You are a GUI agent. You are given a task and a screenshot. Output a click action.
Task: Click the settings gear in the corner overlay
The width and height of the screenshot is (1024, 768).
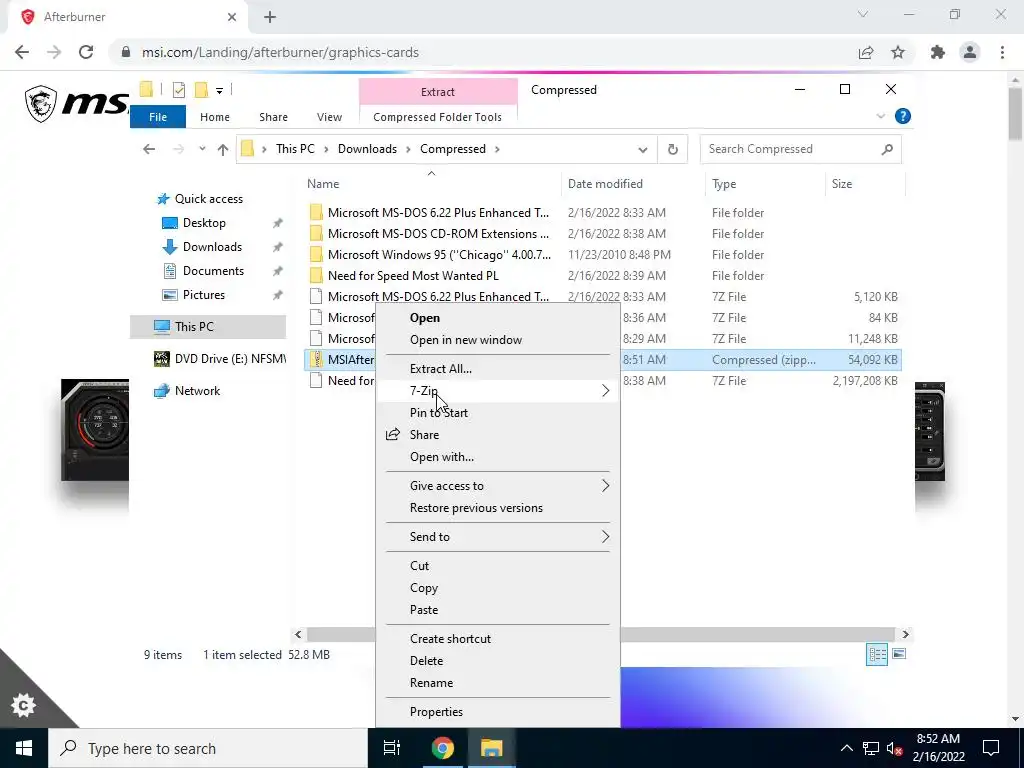[24, 705]
